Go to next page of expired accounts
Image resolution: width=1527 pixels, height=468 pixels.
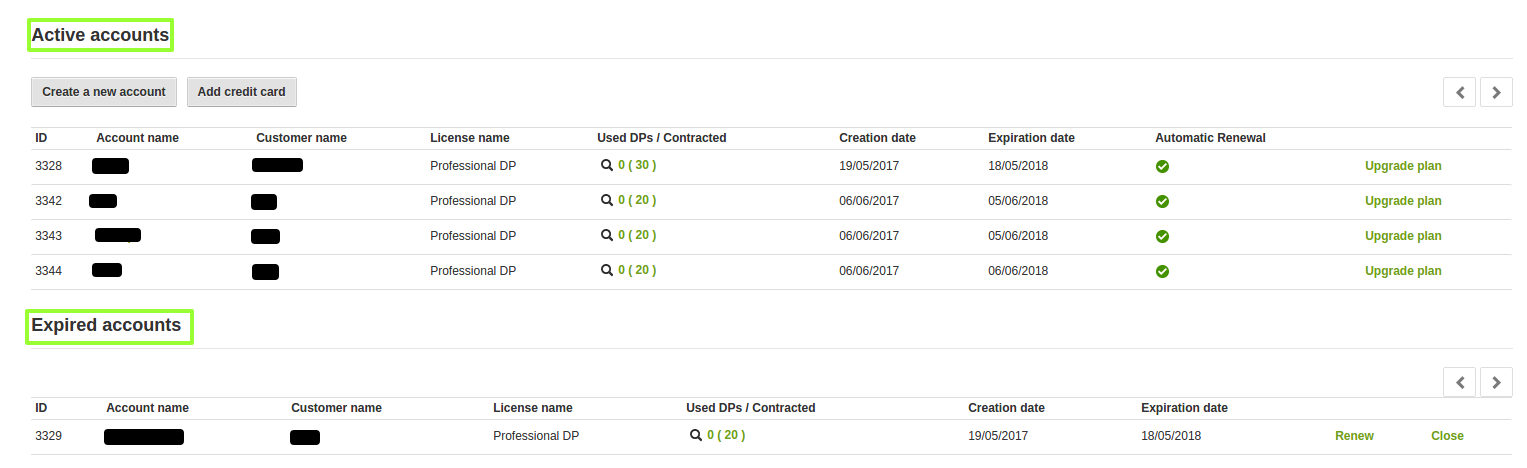1496,382
